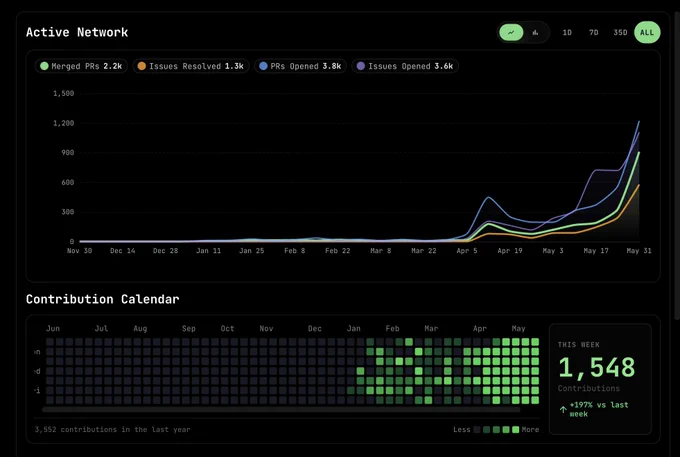Click the Apr 19 axis label
Image resolution: width=680 pixels, height=457 pixels.
(x=510, y=251)
